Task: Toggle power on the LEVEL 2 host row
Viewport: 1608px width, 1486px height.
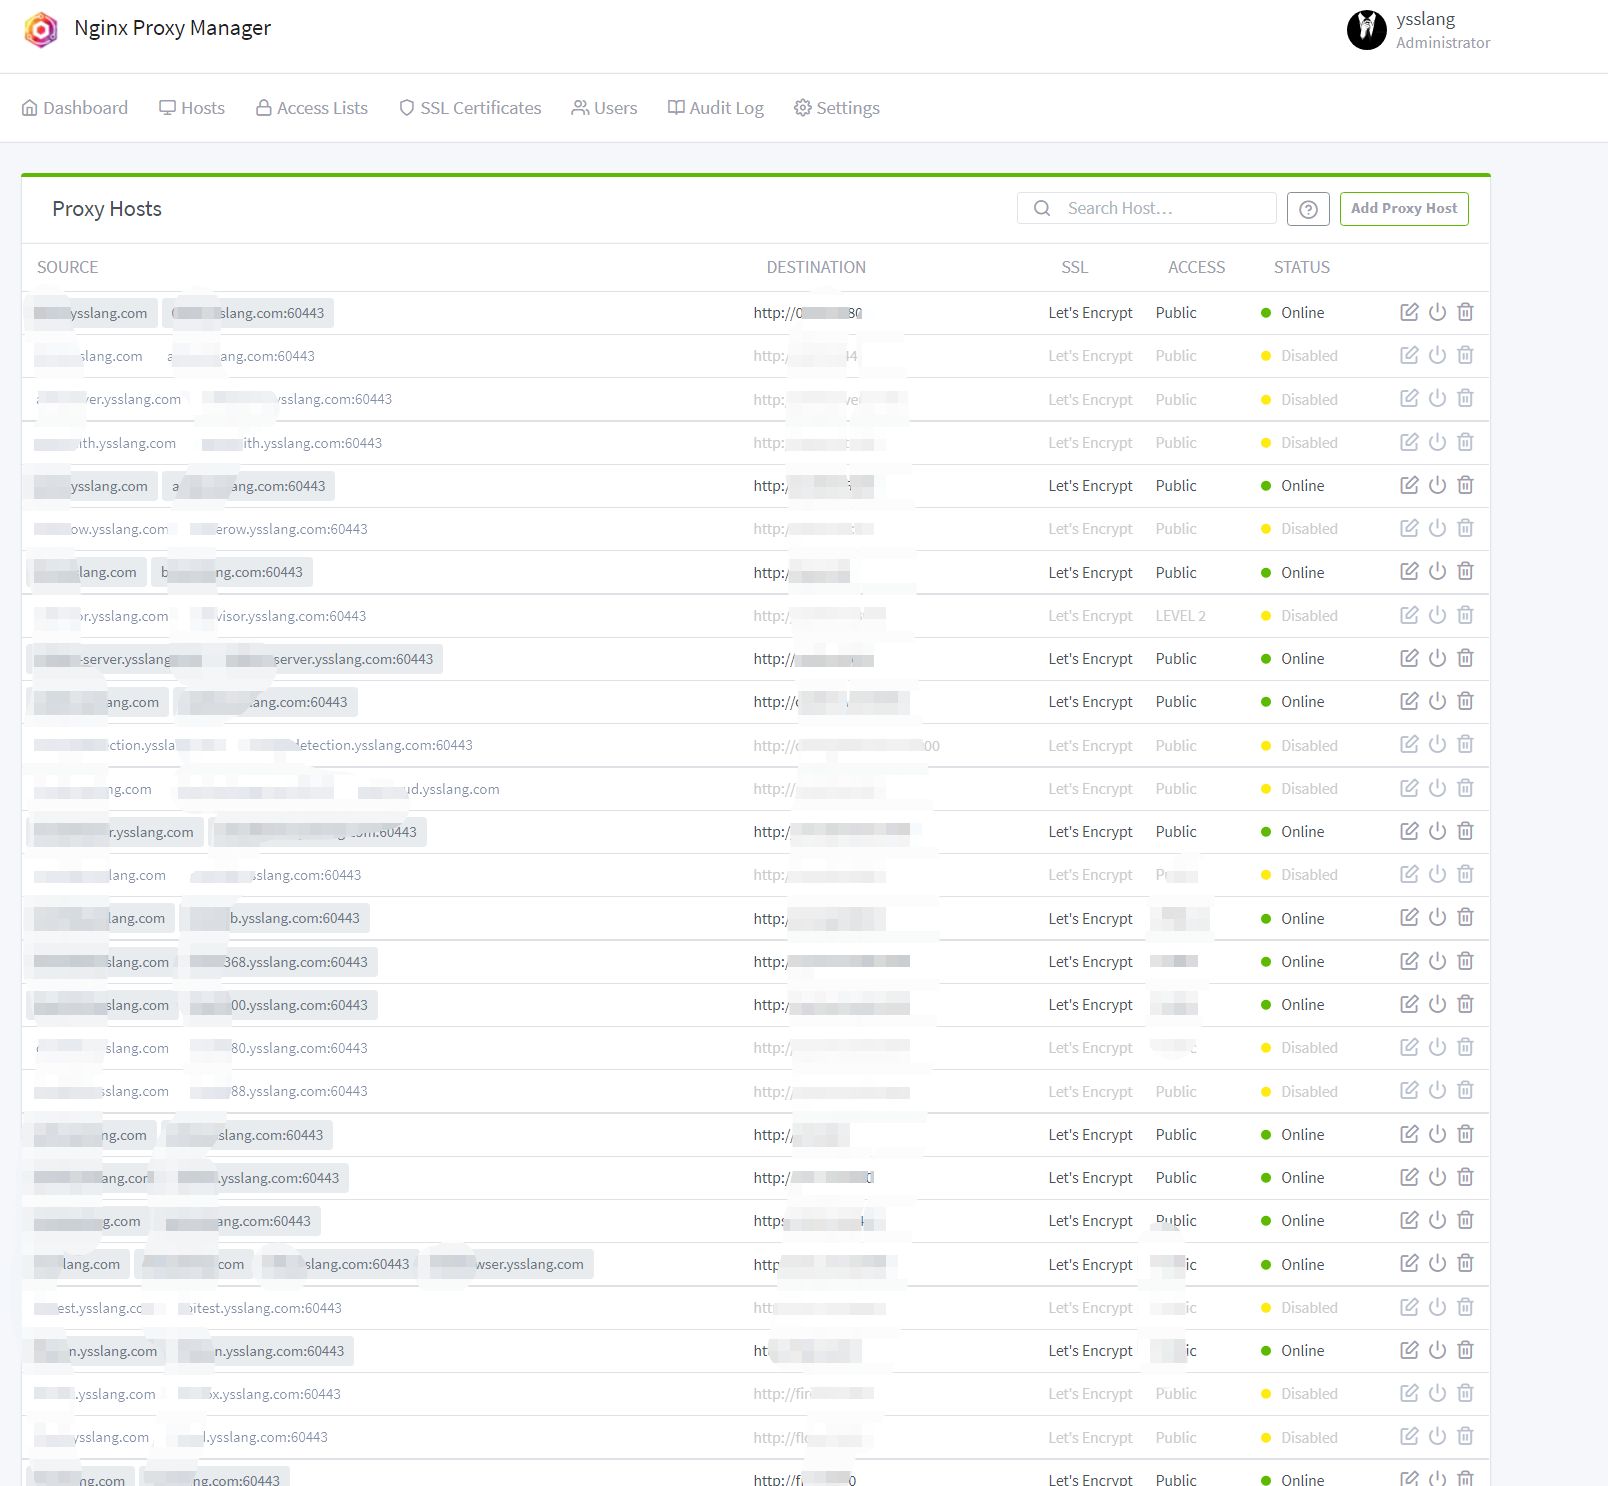Action: click(x=1437, y=615)
